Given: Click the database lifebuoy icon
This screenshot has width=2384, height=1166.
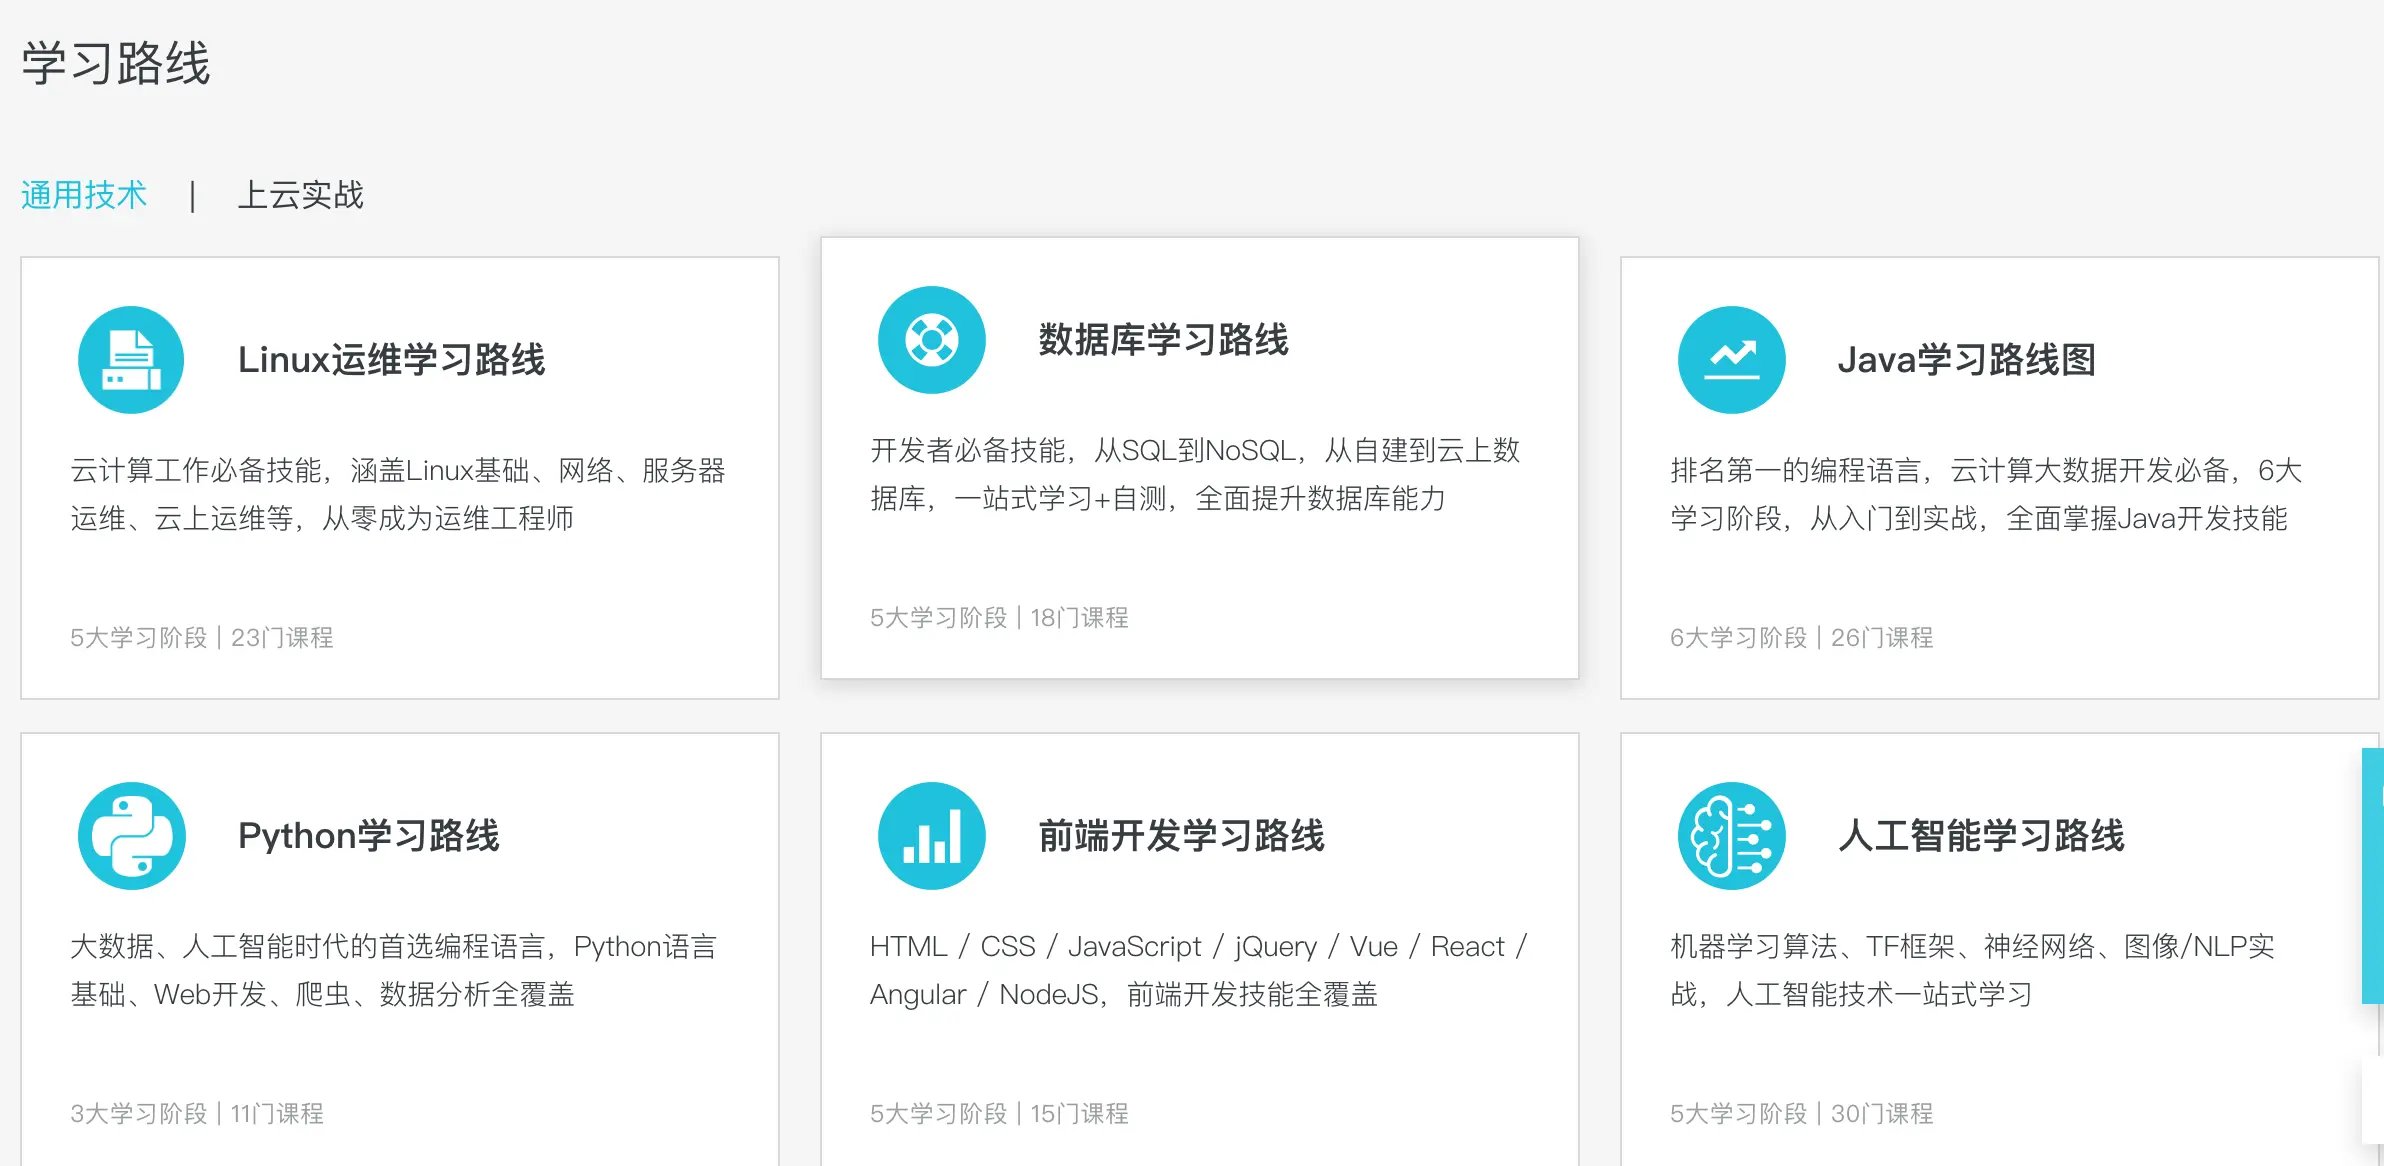Looking at the screenshot, I should tap(931, 340).
